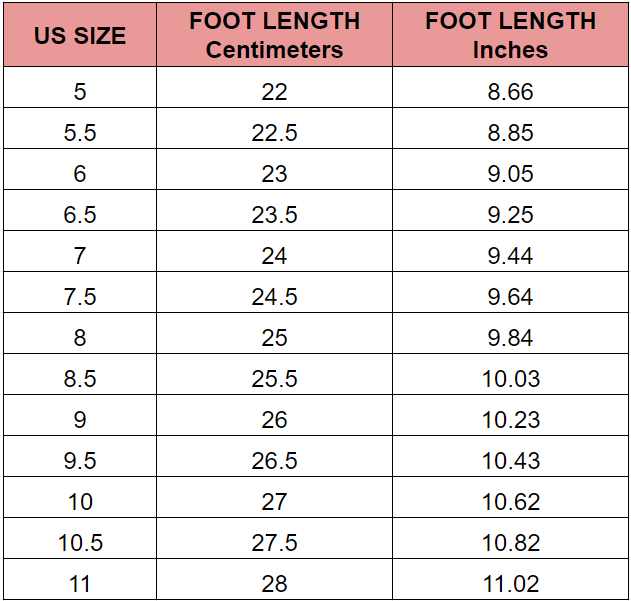The image size is (631, 601).
Task: Select the 10.82 inches cell
Action: click(x=510, y=539)
